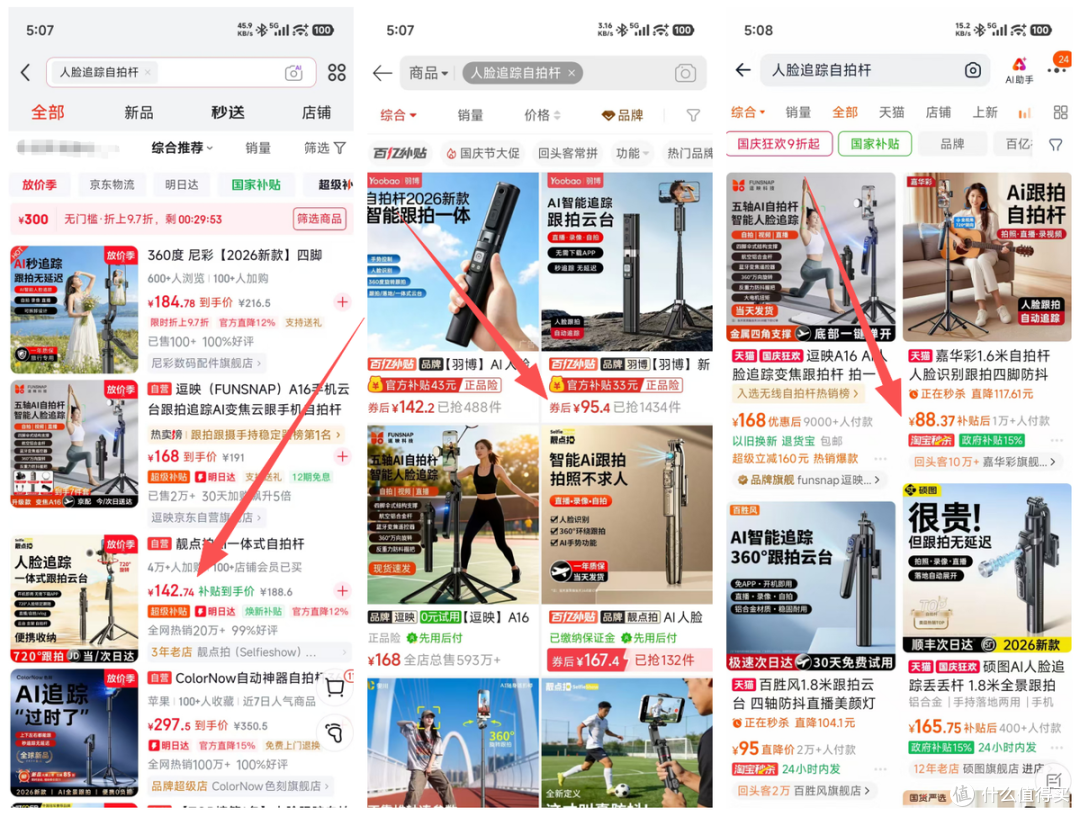
Task: Open camera search in JD search bar
Action: (294, 72)
